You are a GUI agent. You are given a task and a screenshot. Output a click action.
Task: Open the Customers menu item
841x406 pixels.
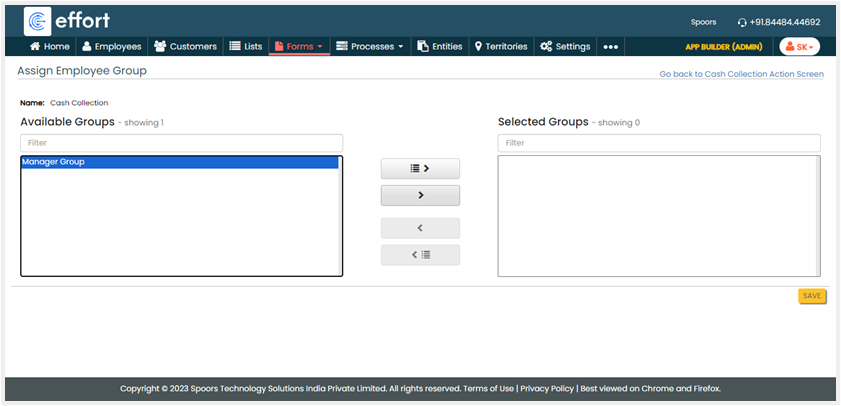(185, 46)
